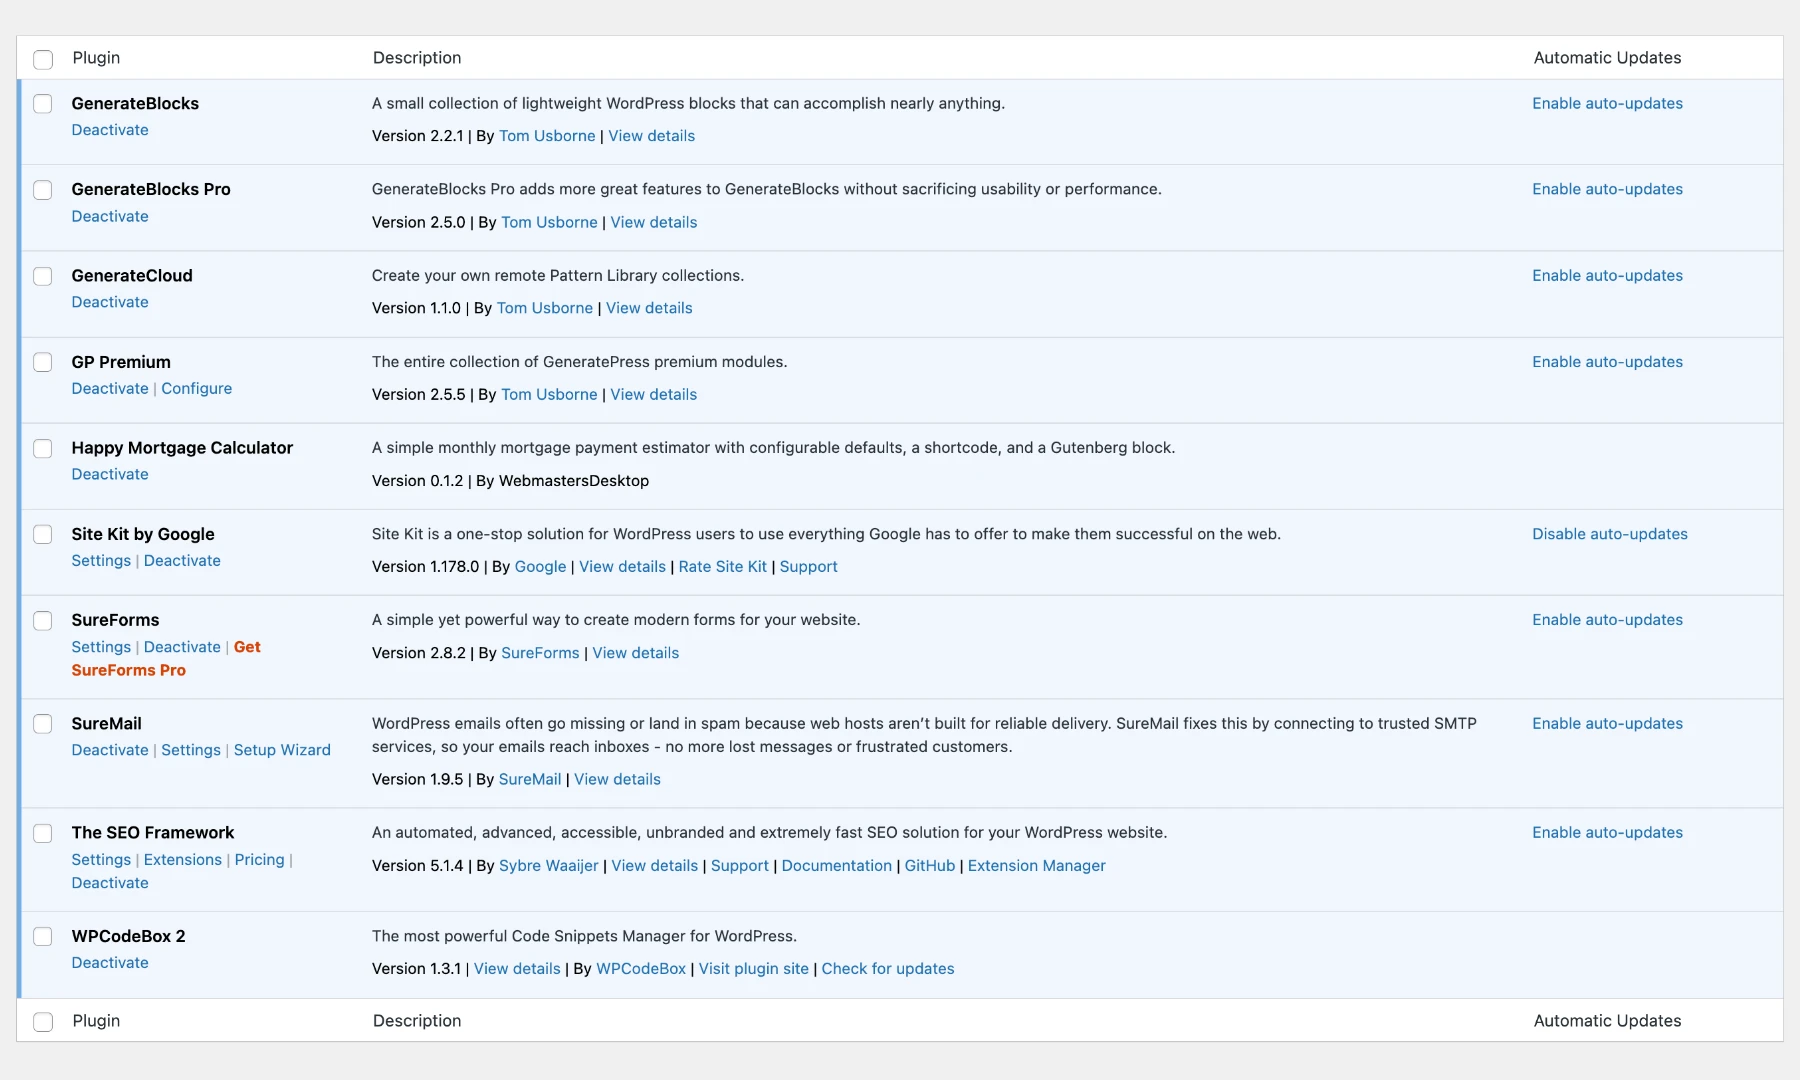View details for GP Premium version 2.5.5

tap(654, 394)
